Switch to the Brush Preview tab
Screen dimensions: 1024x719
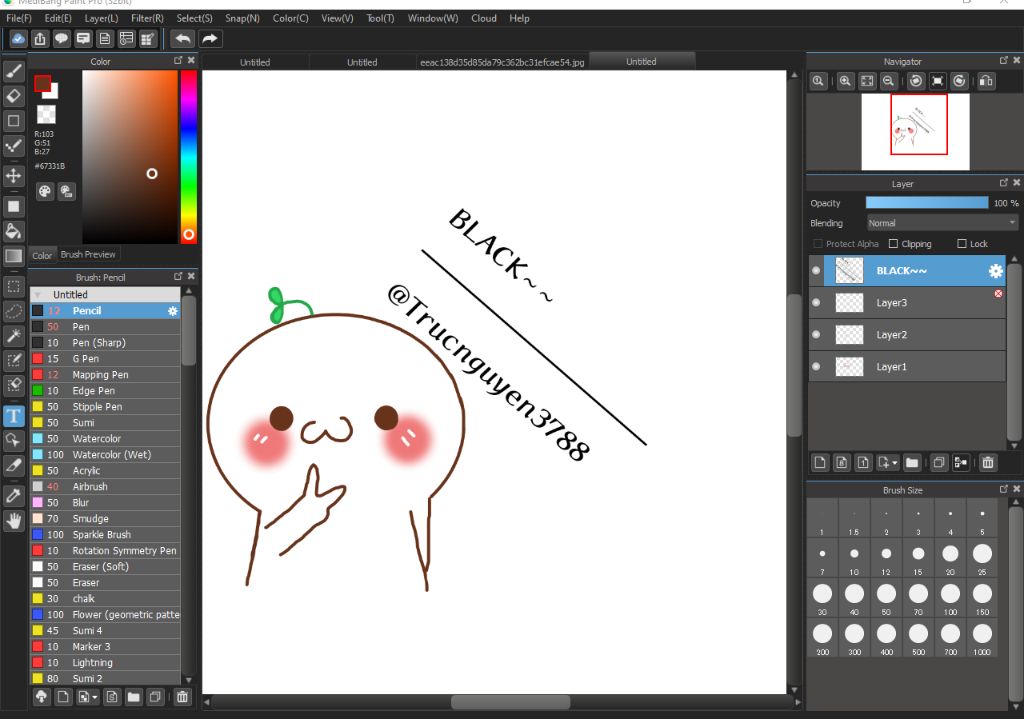(88, 255)
